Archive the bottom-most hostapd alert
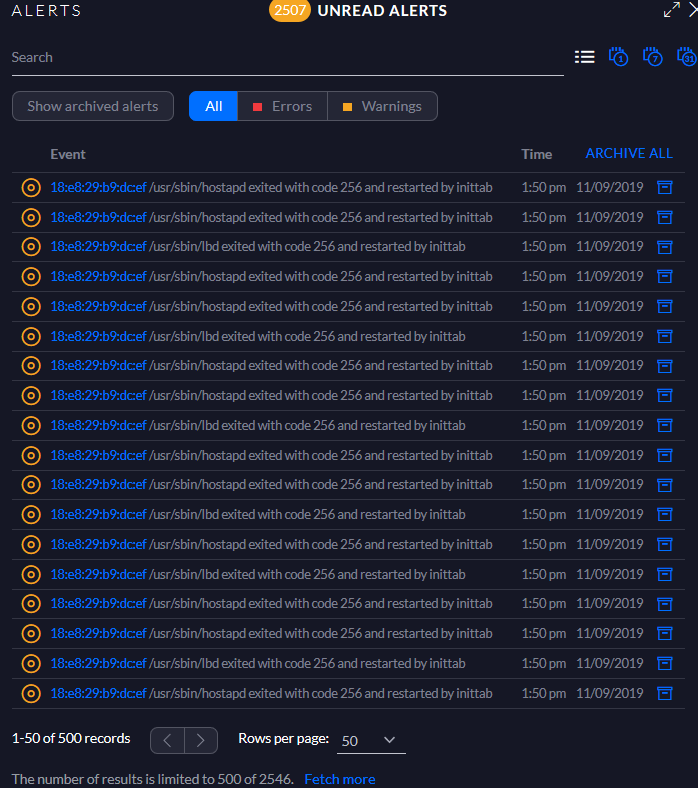 point(664,694)
